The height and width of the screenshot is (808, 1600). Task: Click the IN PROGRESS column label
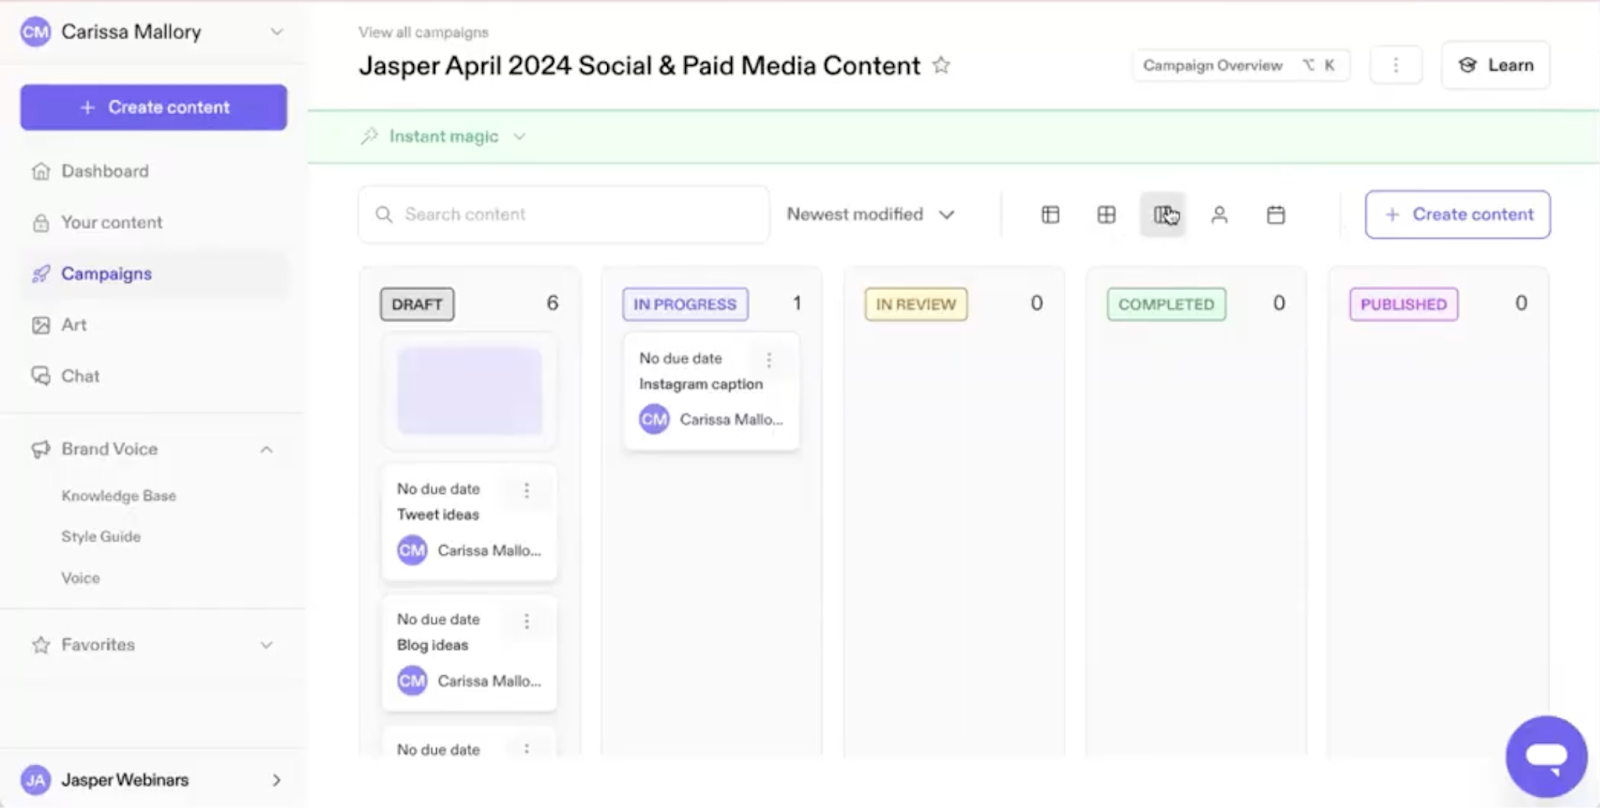click(x=685, y=304)
